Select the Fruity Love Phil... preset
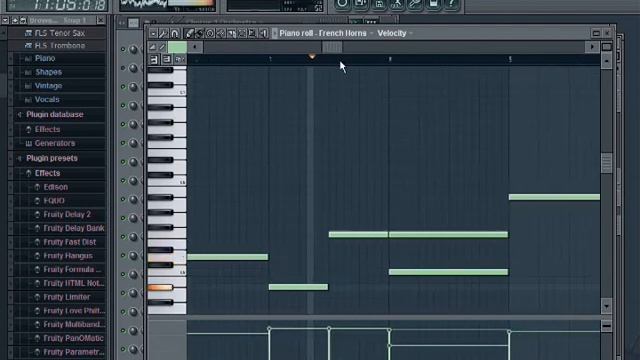 coord(74,311)
